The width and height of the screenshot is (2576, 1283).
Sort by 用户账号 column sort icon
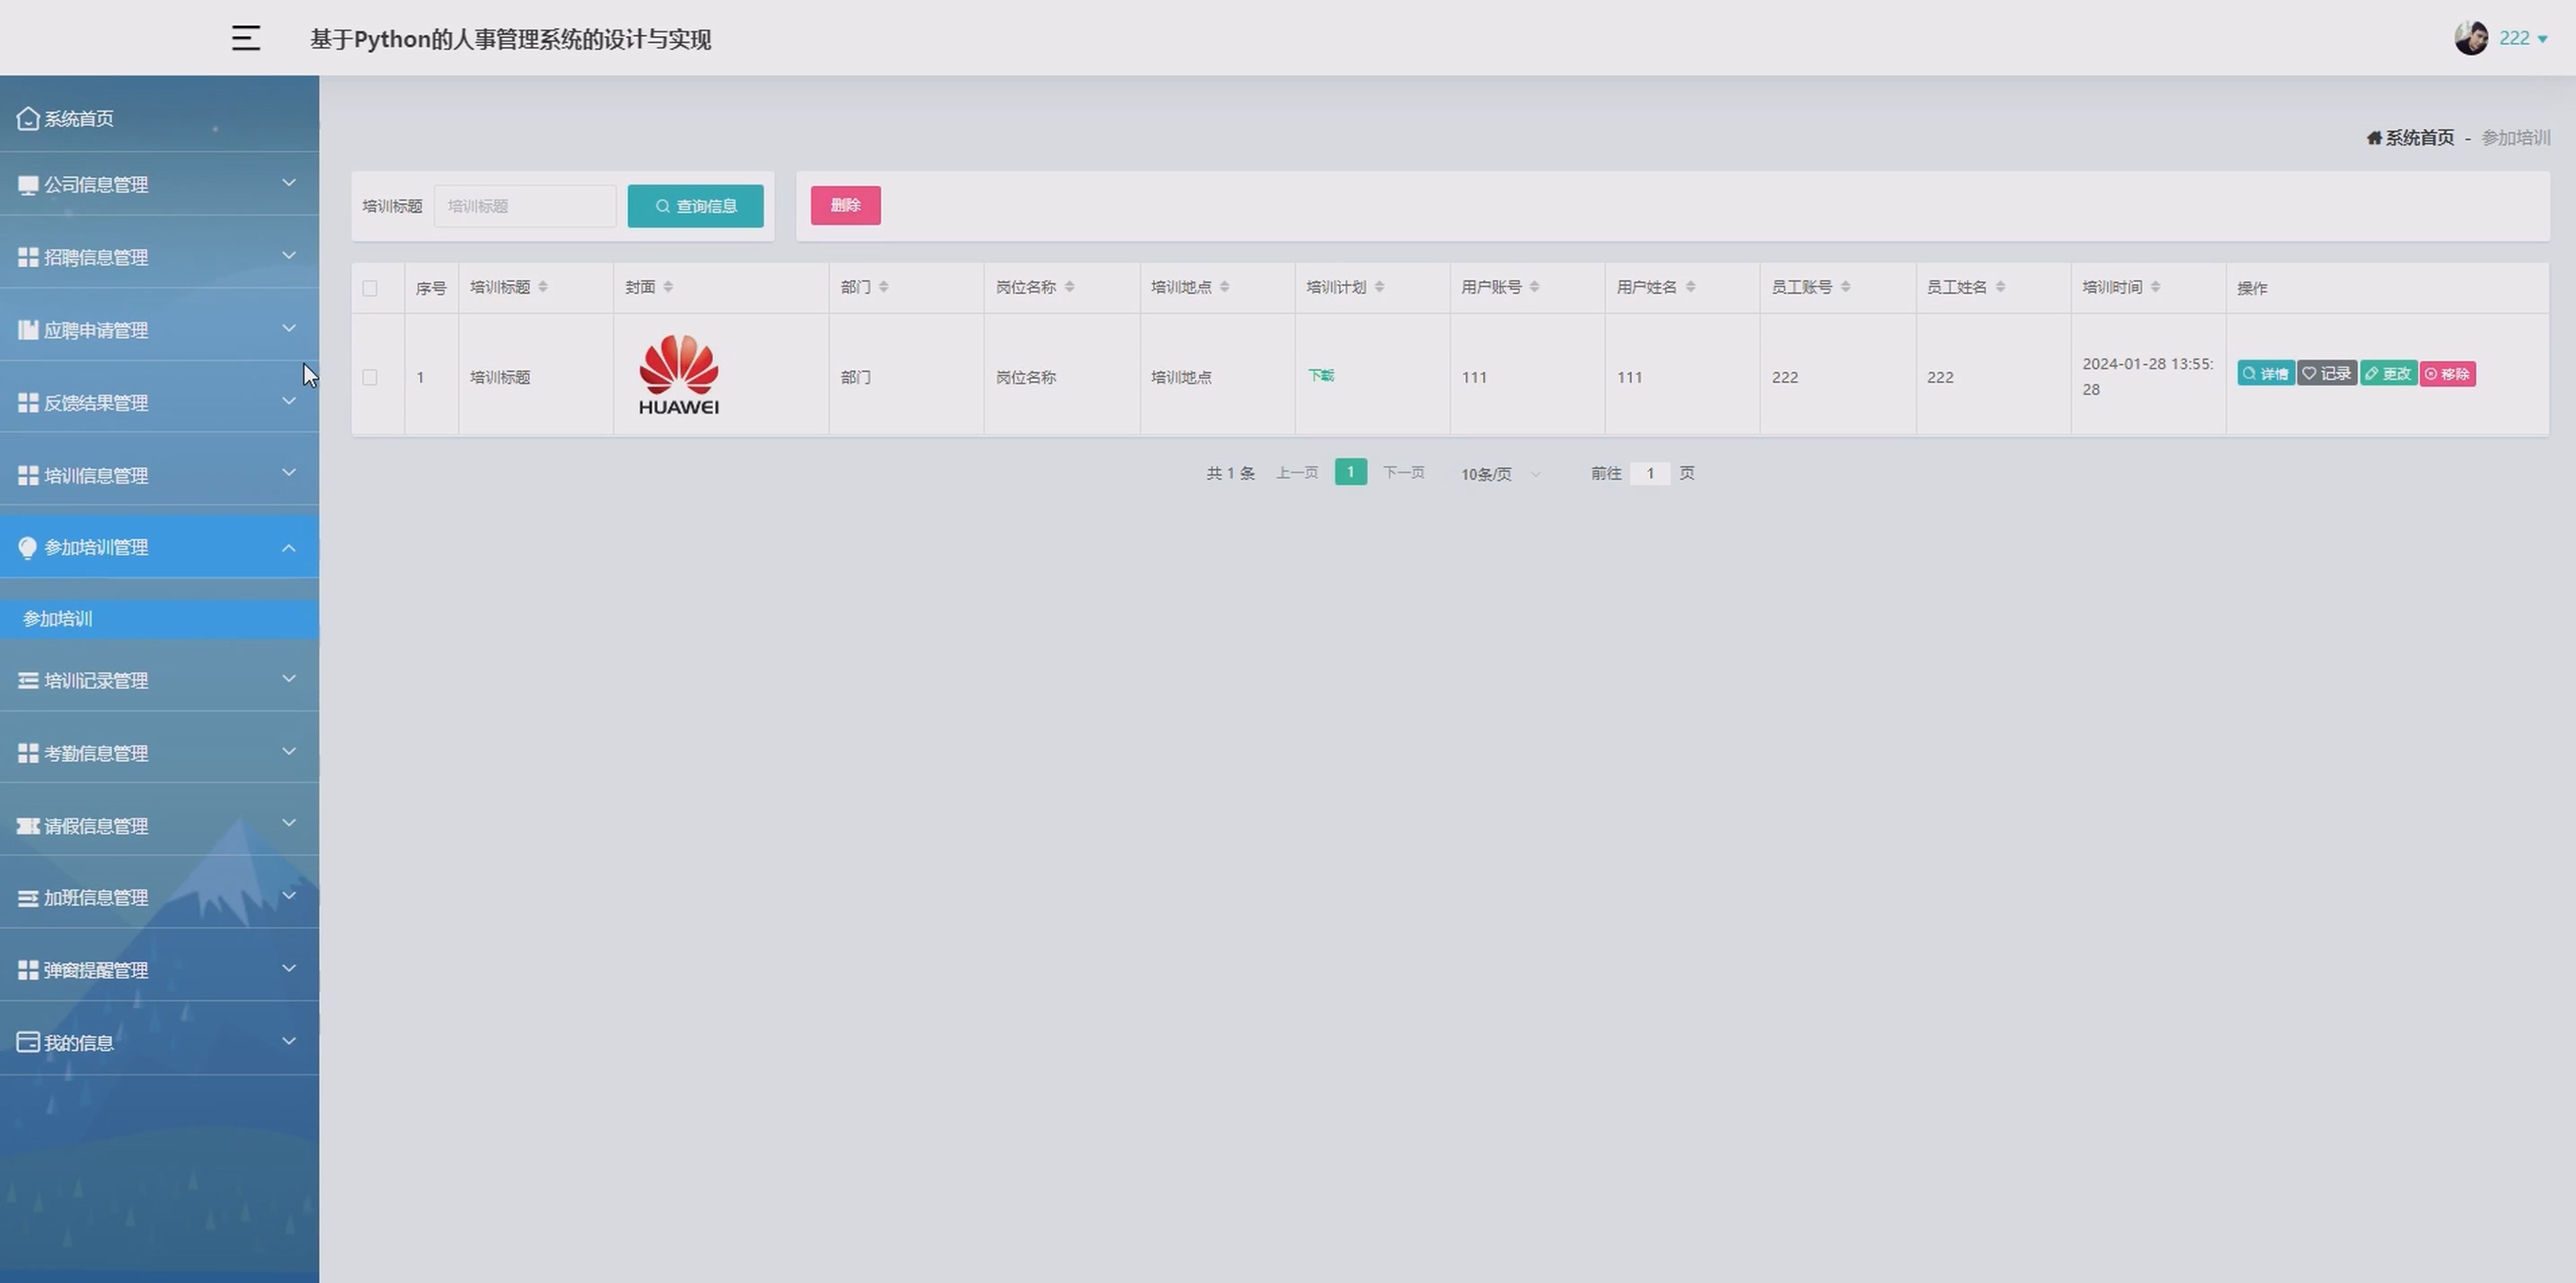(x=1534, y=287)
